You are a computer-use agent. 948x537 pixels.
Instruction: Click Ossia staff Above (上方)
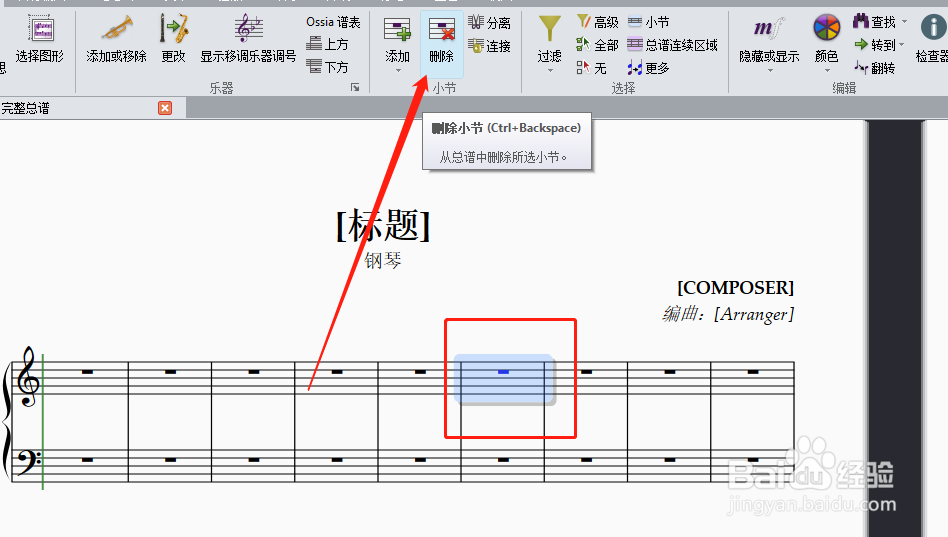(327, 44)
